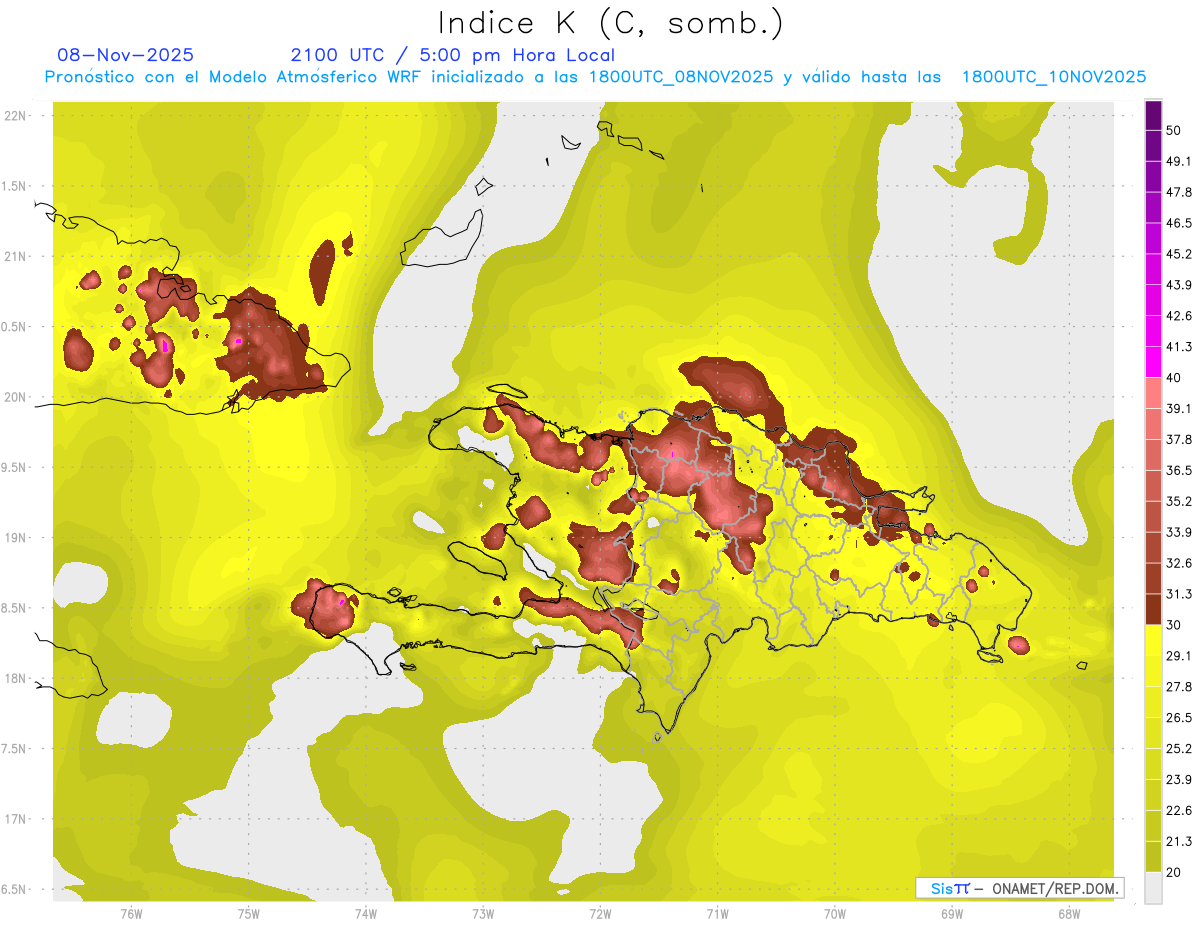The image size is (1200, 927).
Task: Click the 'SisTT - ONAMET/REP.DOM.' credit box
Action: click(1019, 888)
